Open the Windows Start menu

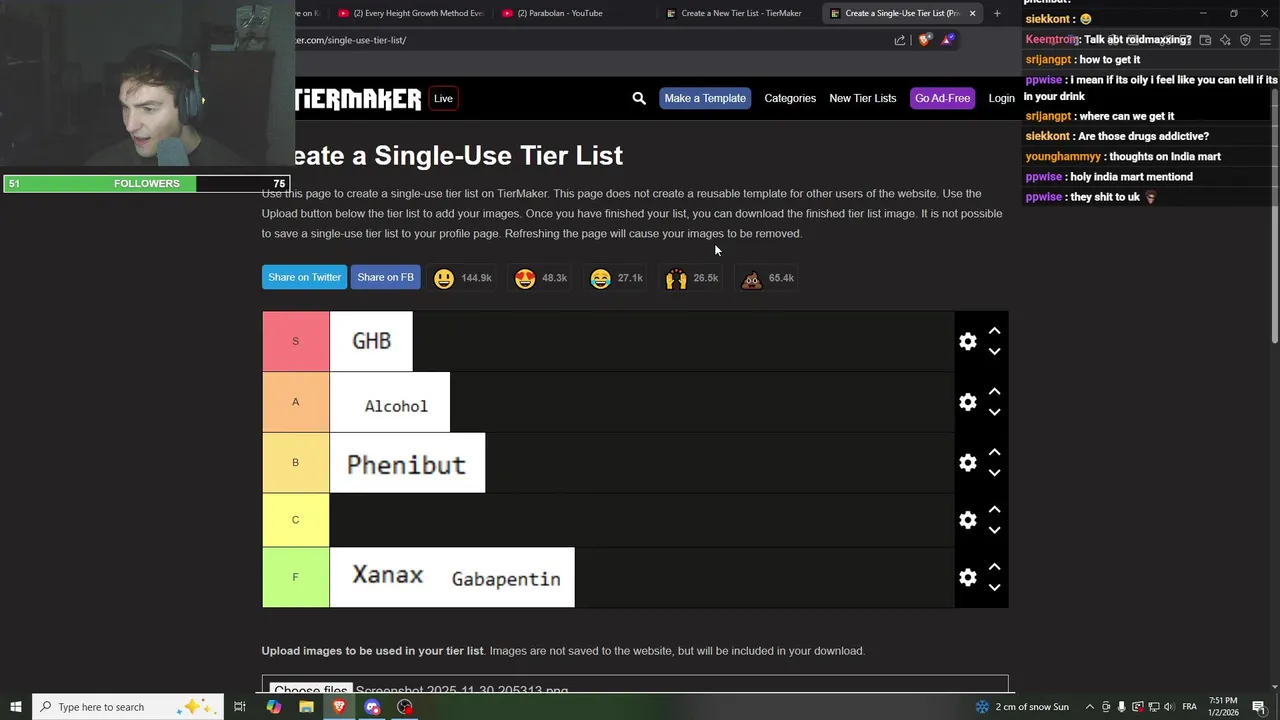pyautogui.click(x=16, y=707)
